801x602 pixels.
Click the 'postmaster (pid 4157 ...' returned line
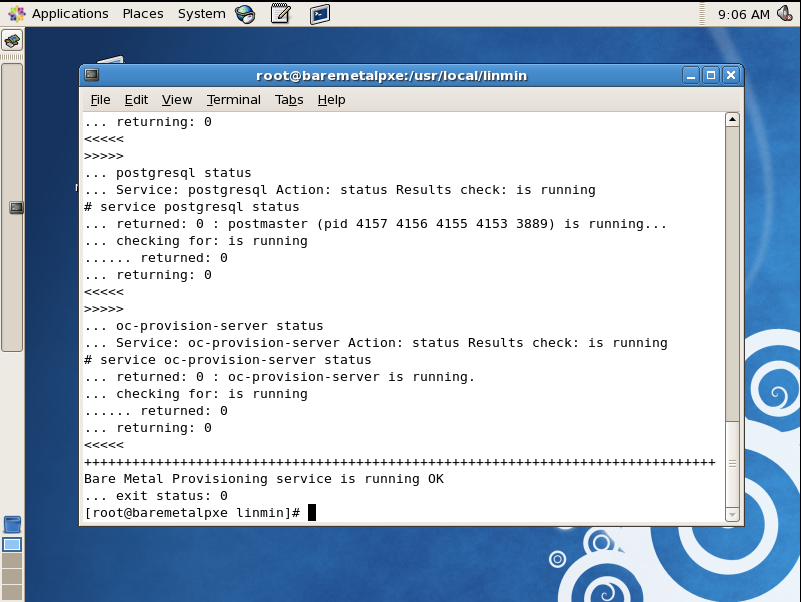click(375, 224)
